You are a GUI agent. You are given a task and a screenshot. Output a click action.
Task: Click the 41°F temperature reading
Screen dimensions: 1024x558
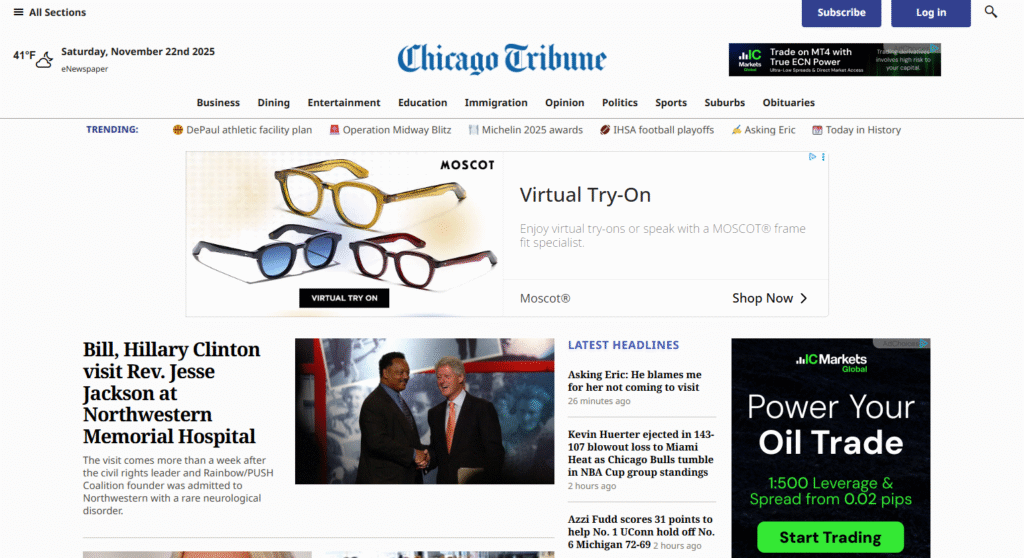tap(24, 56)
